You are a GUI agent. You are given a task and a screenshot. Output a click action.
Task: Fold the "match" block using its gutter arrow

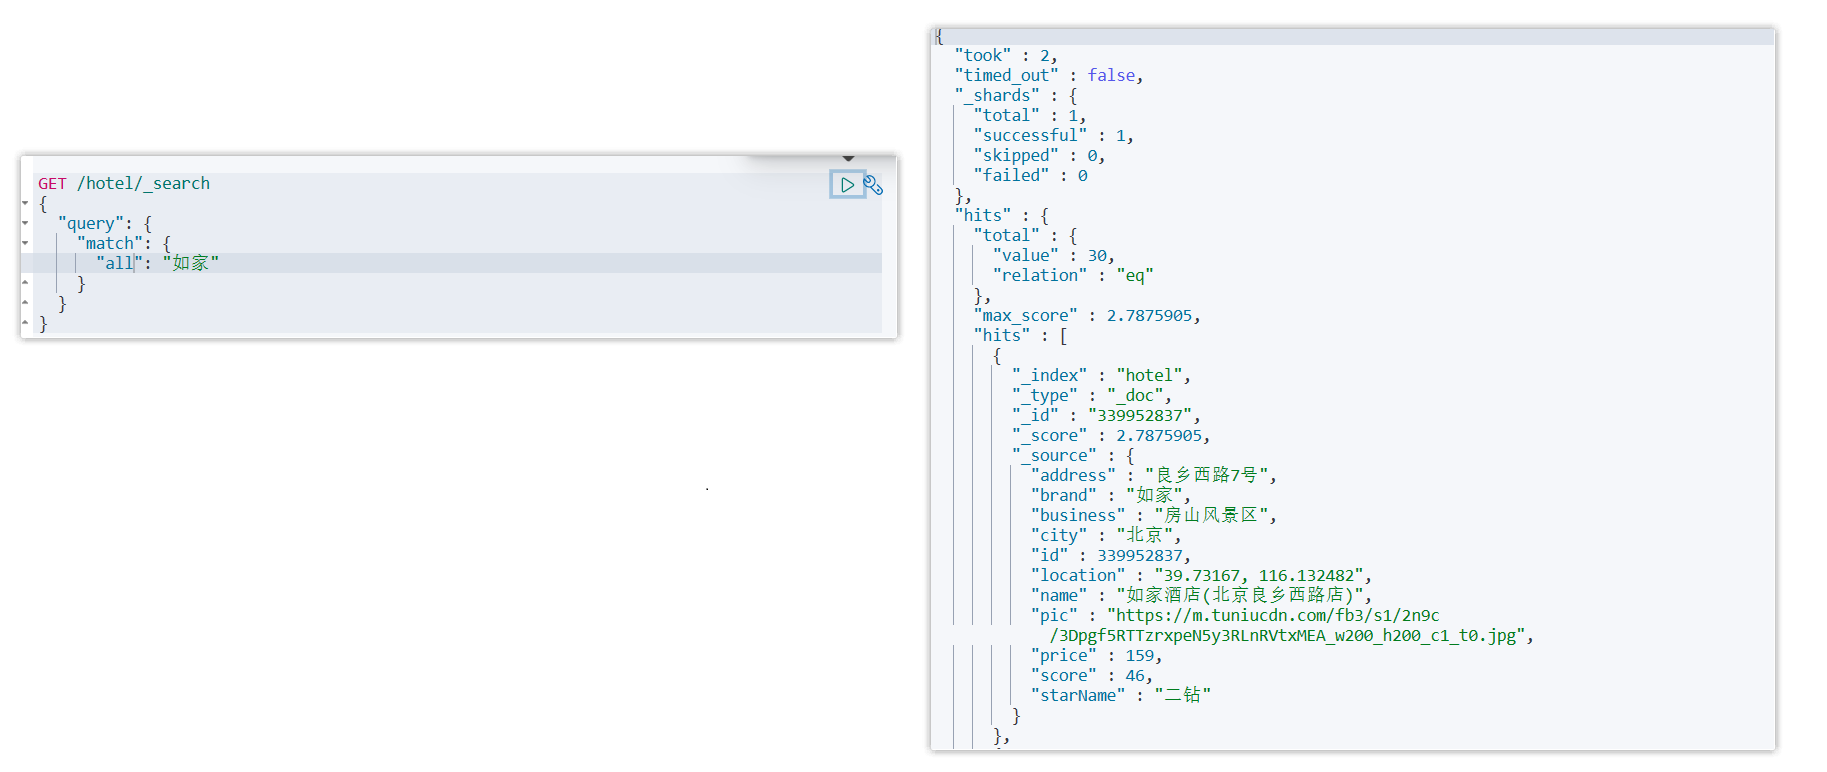[25, 243]
